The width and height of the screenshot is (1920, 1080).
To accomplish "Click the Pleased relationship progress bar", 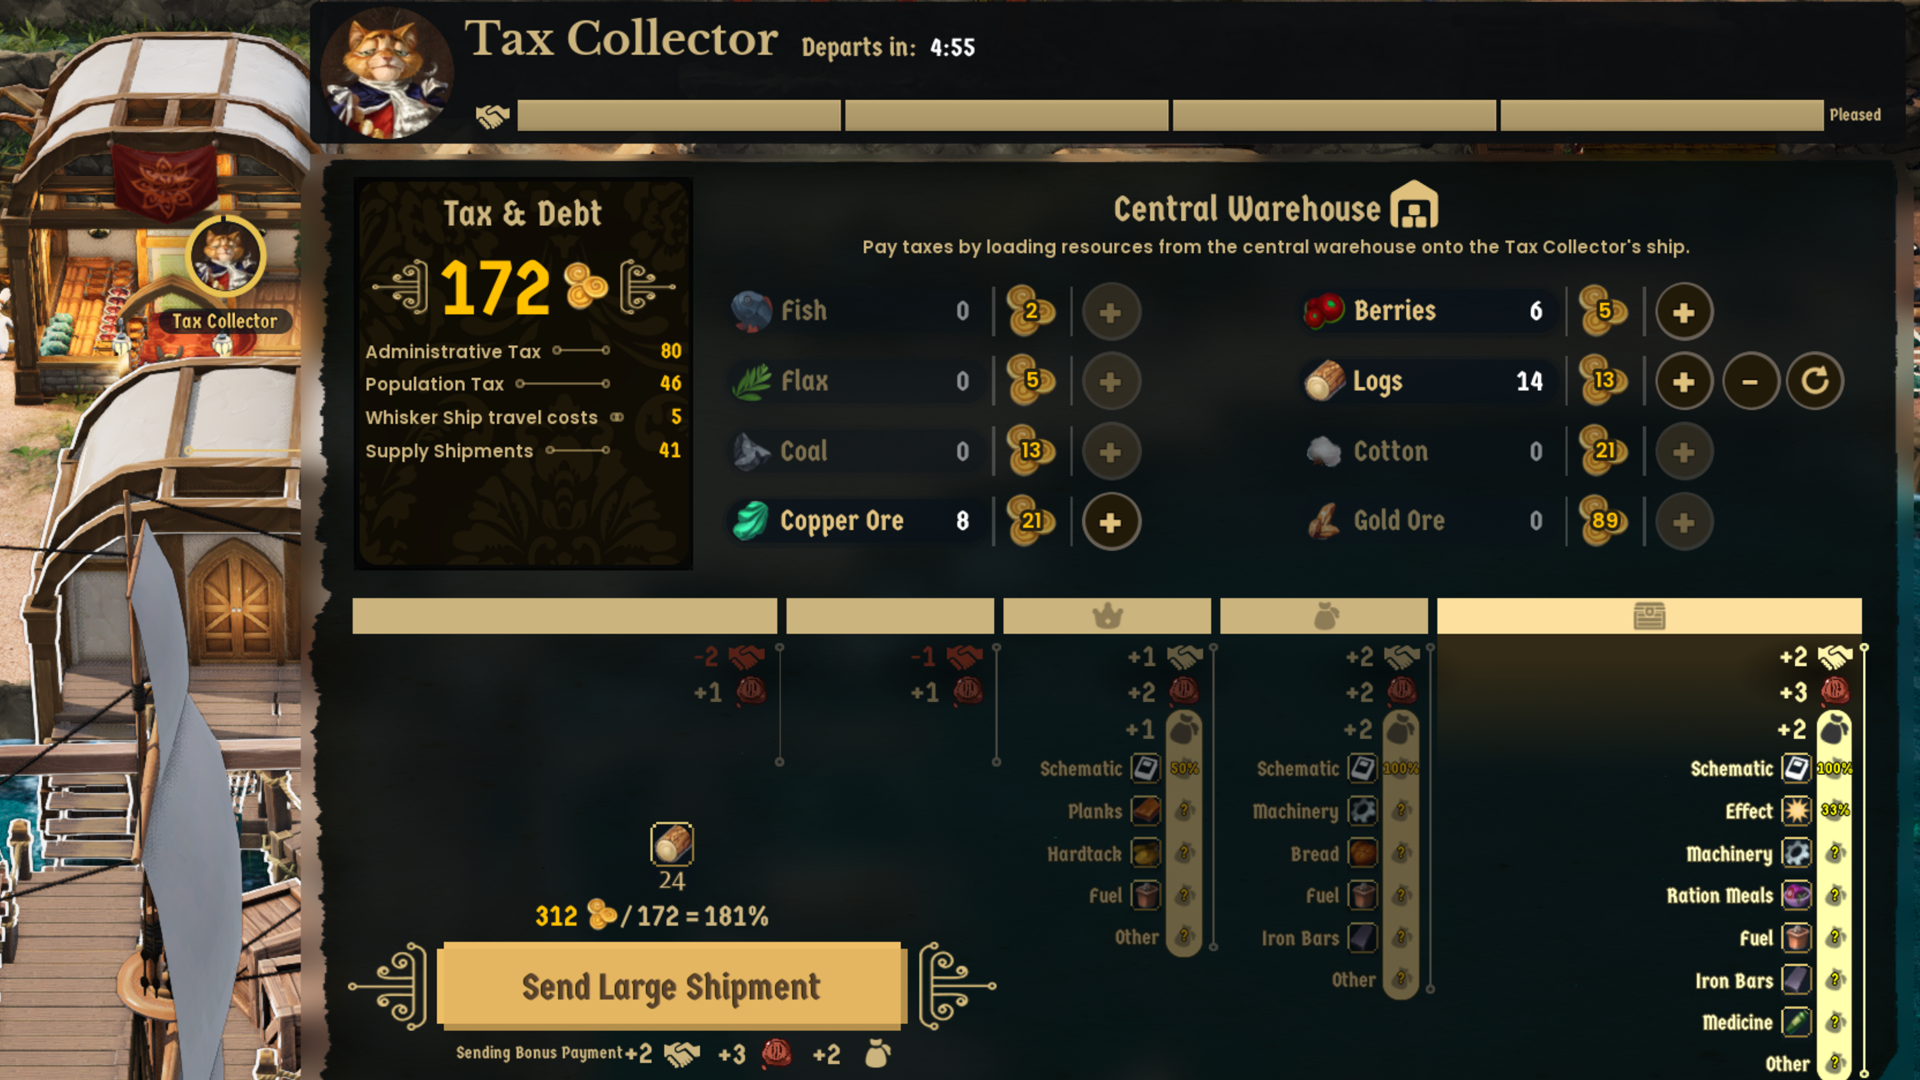I will click(1170, 115).
